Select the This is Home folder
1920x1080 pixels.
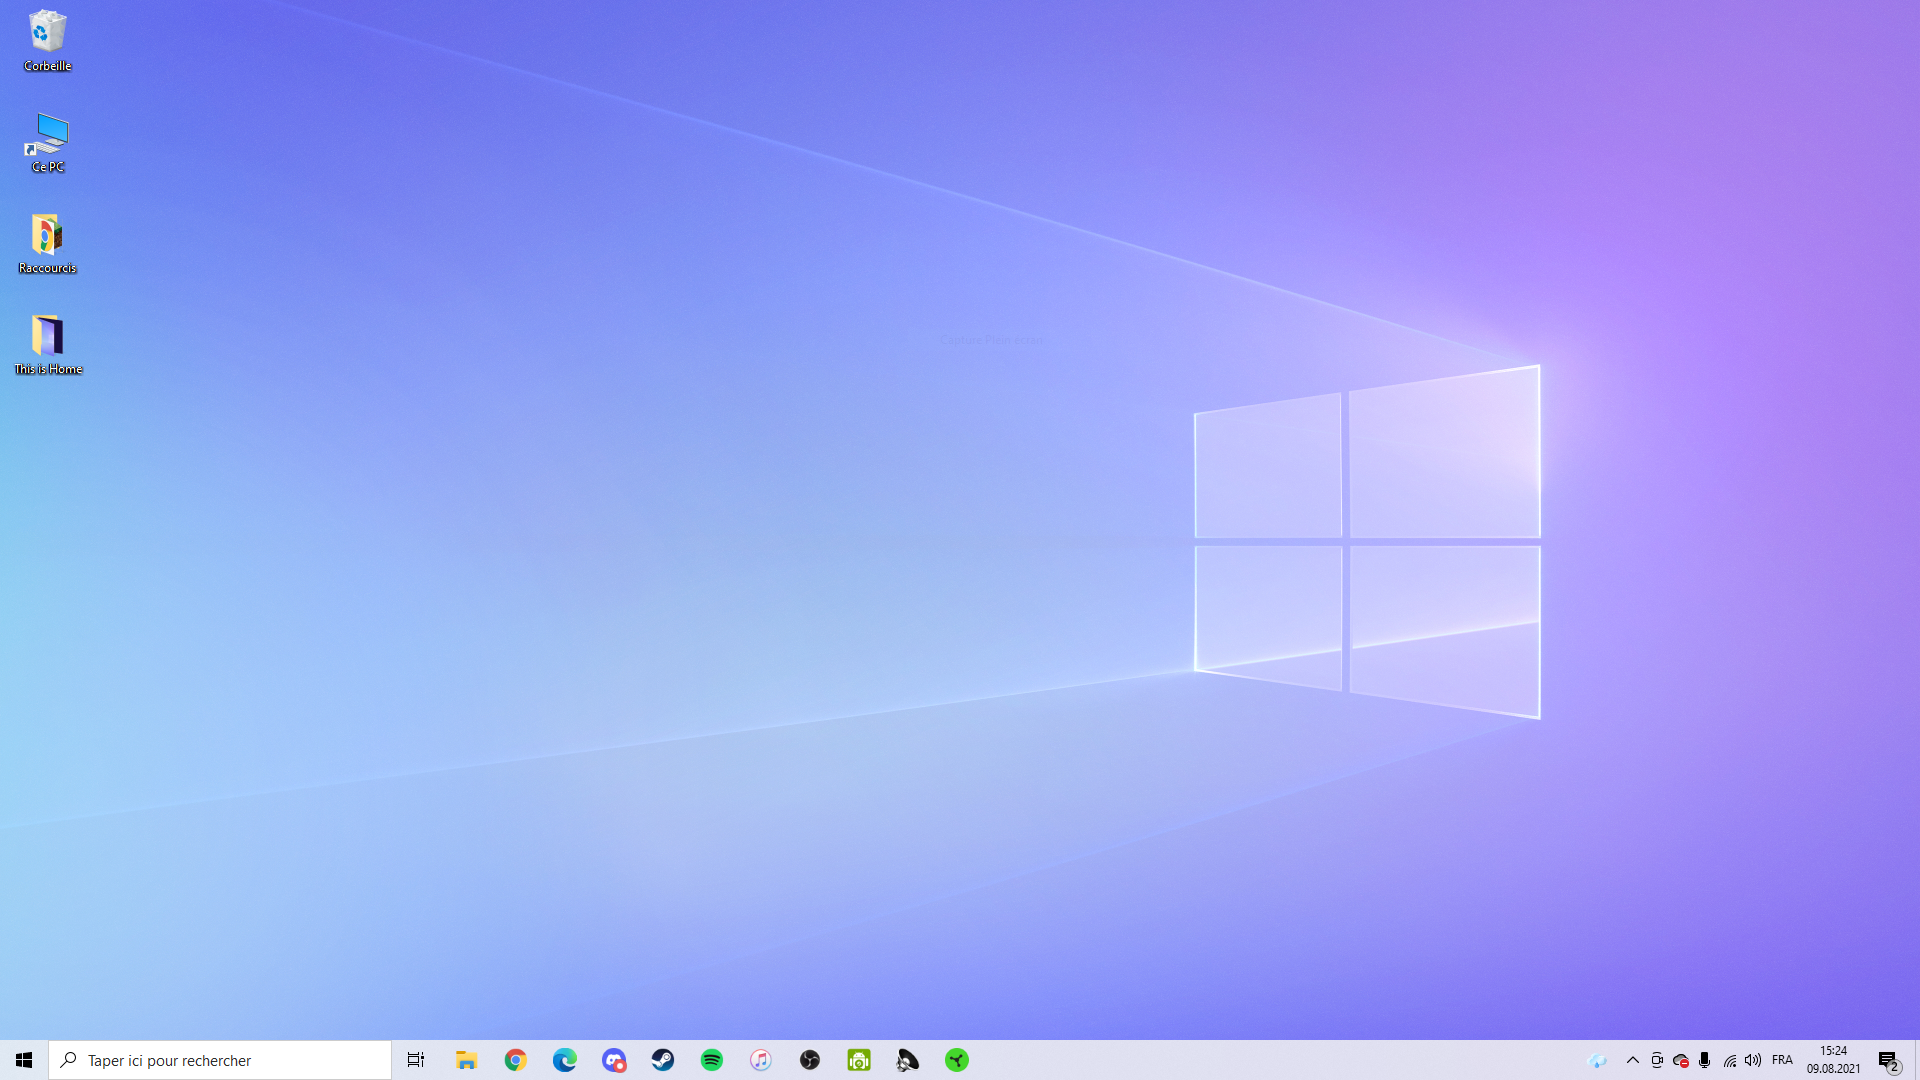click(48, 345)
